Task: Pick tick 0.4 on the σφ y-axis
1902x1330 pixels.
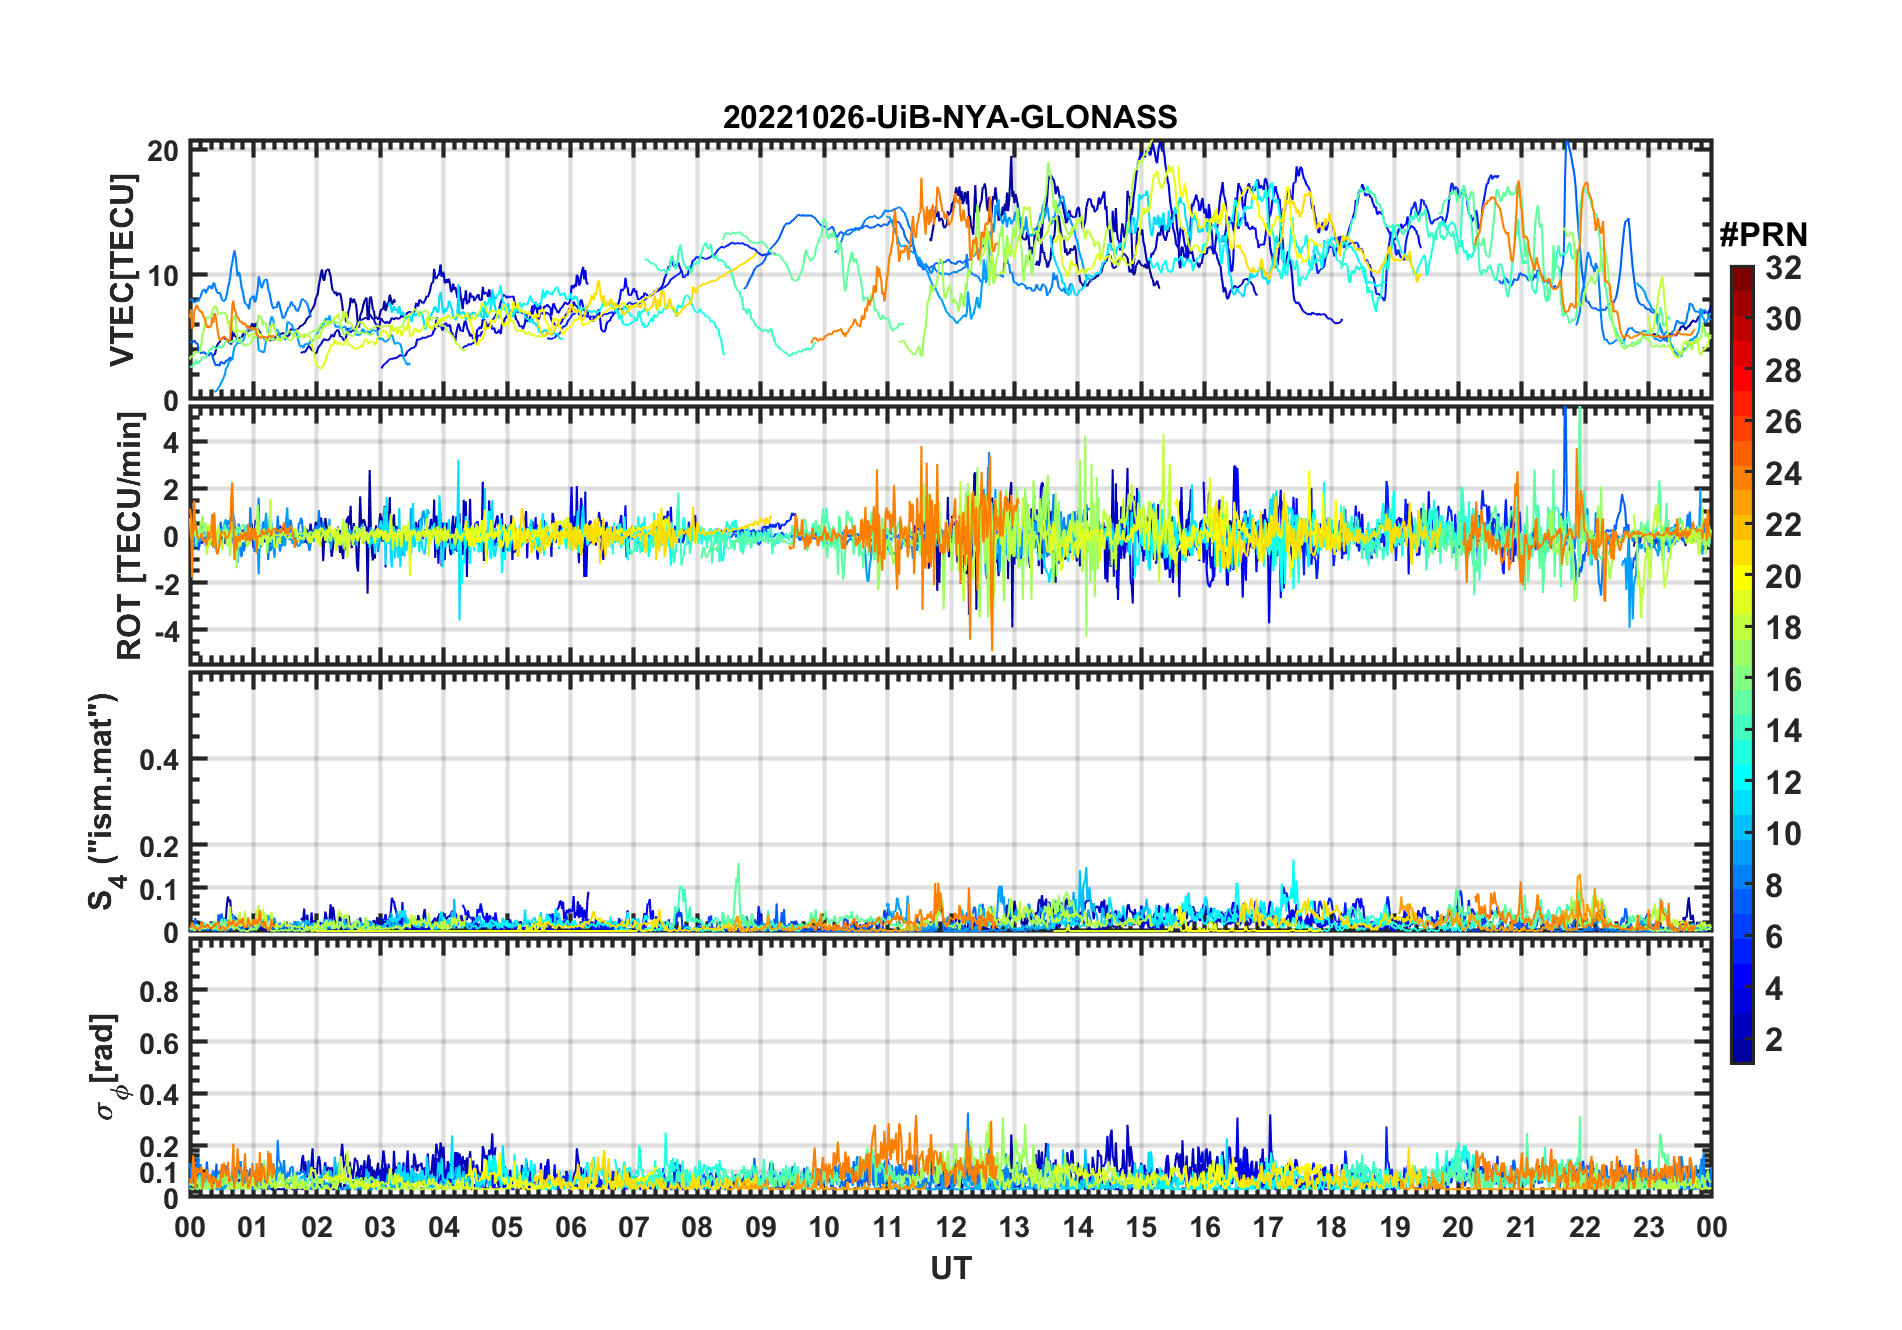Action: [159, 1095]
